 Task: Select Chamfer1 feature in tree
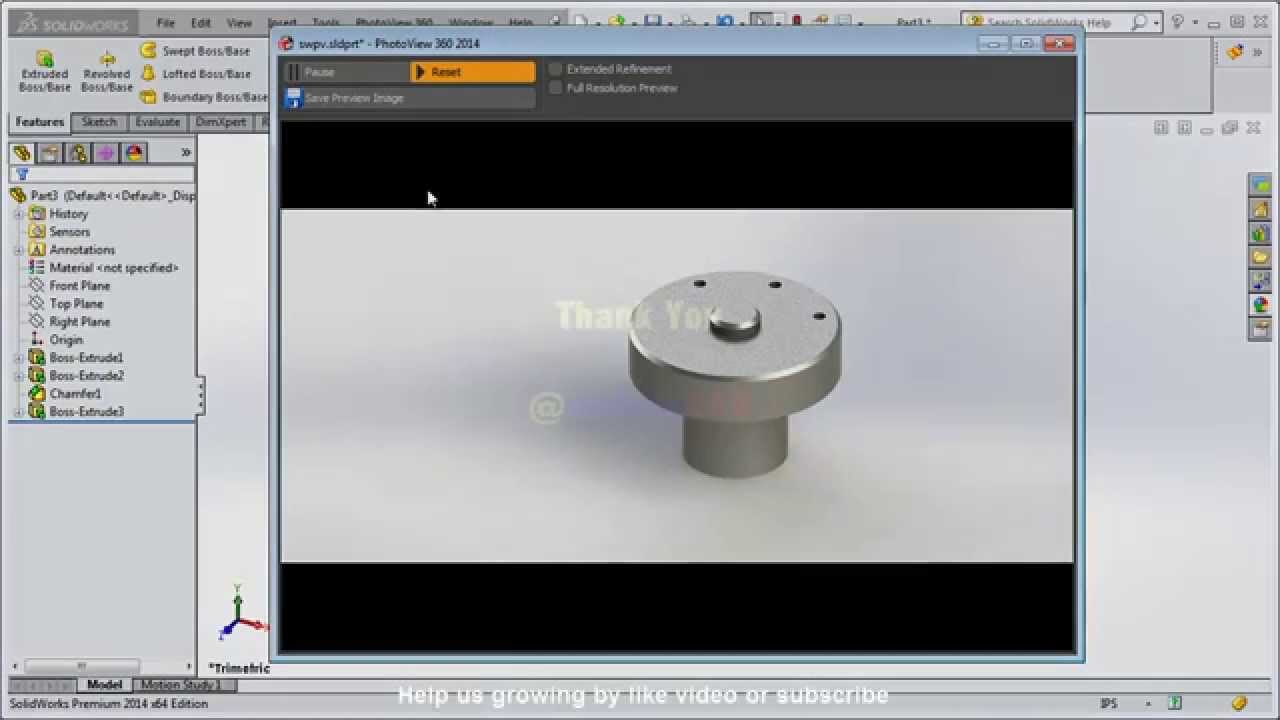66,394
